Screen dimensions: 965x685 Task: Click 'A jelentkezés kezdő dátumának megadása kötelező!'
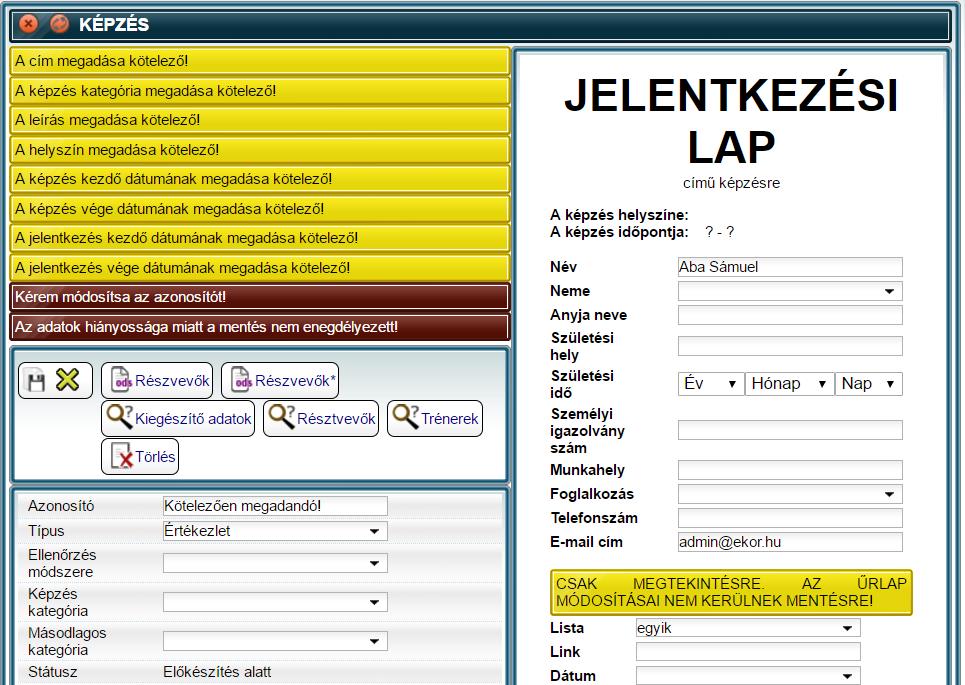[x=260, y=238]
